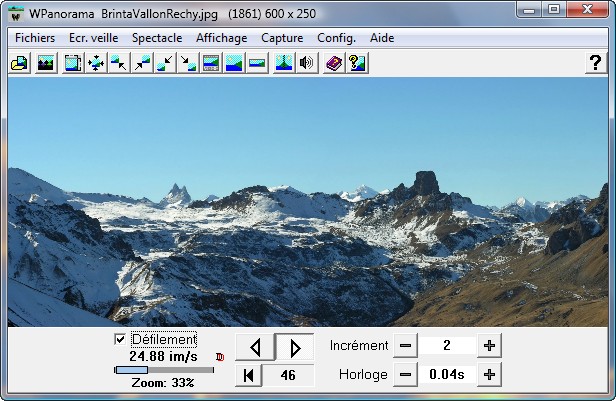The image size is (616, 401).
Task: Open the Spectacle menu
Action: (x=157, y=38)
